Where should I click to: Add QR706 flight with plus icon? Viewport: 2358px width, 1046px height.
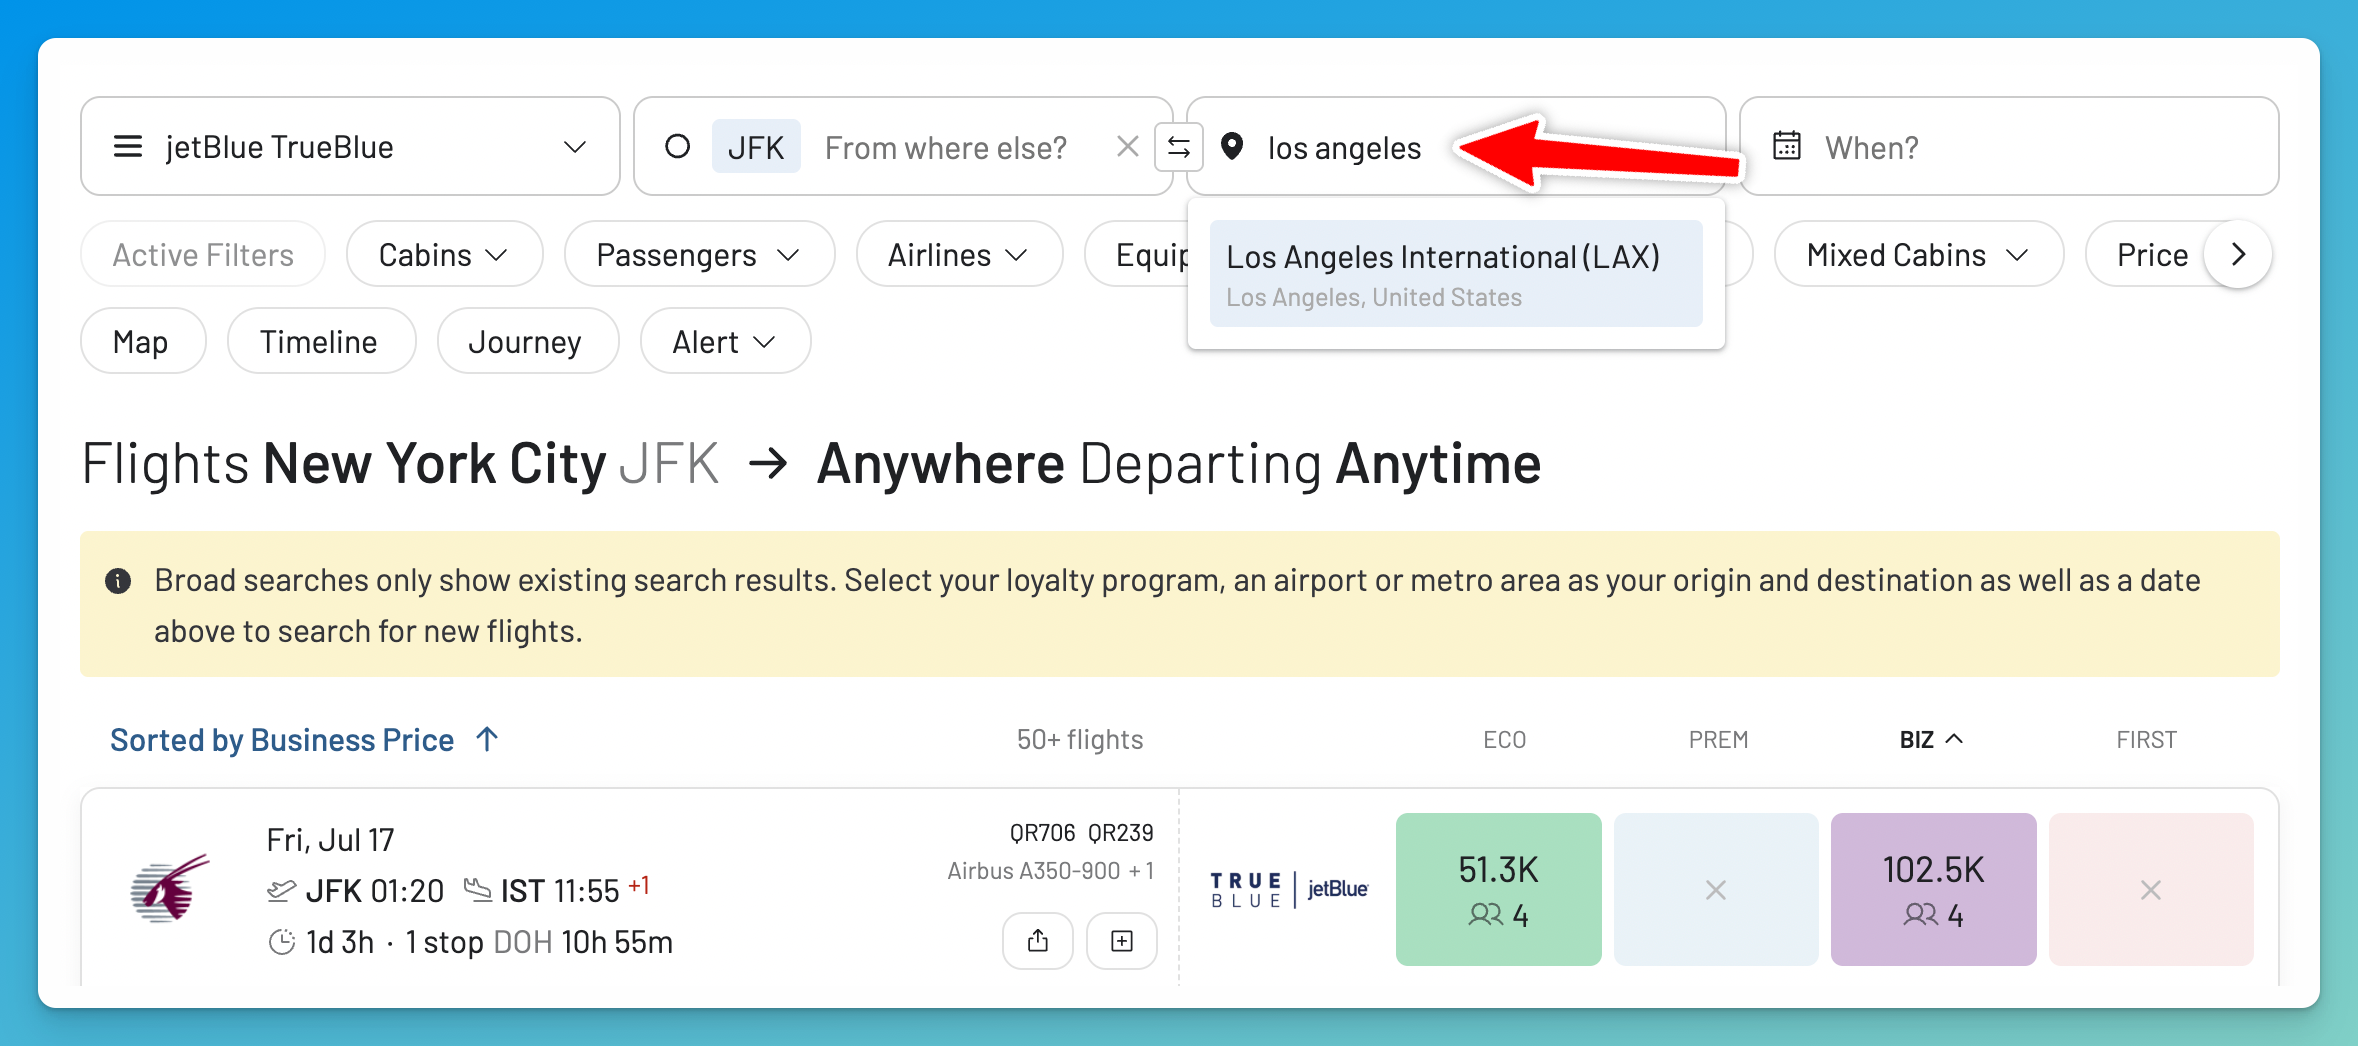click(1122, 941)
